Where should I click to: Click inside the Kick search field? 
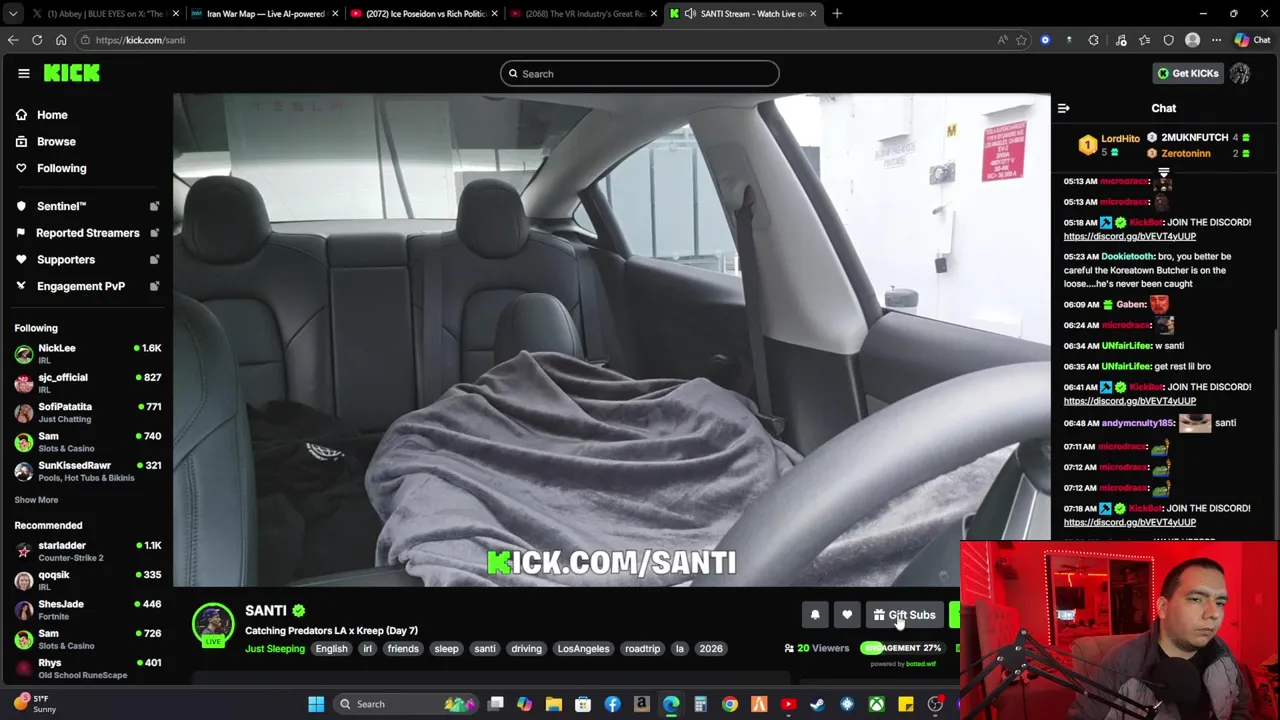[640, 74]
